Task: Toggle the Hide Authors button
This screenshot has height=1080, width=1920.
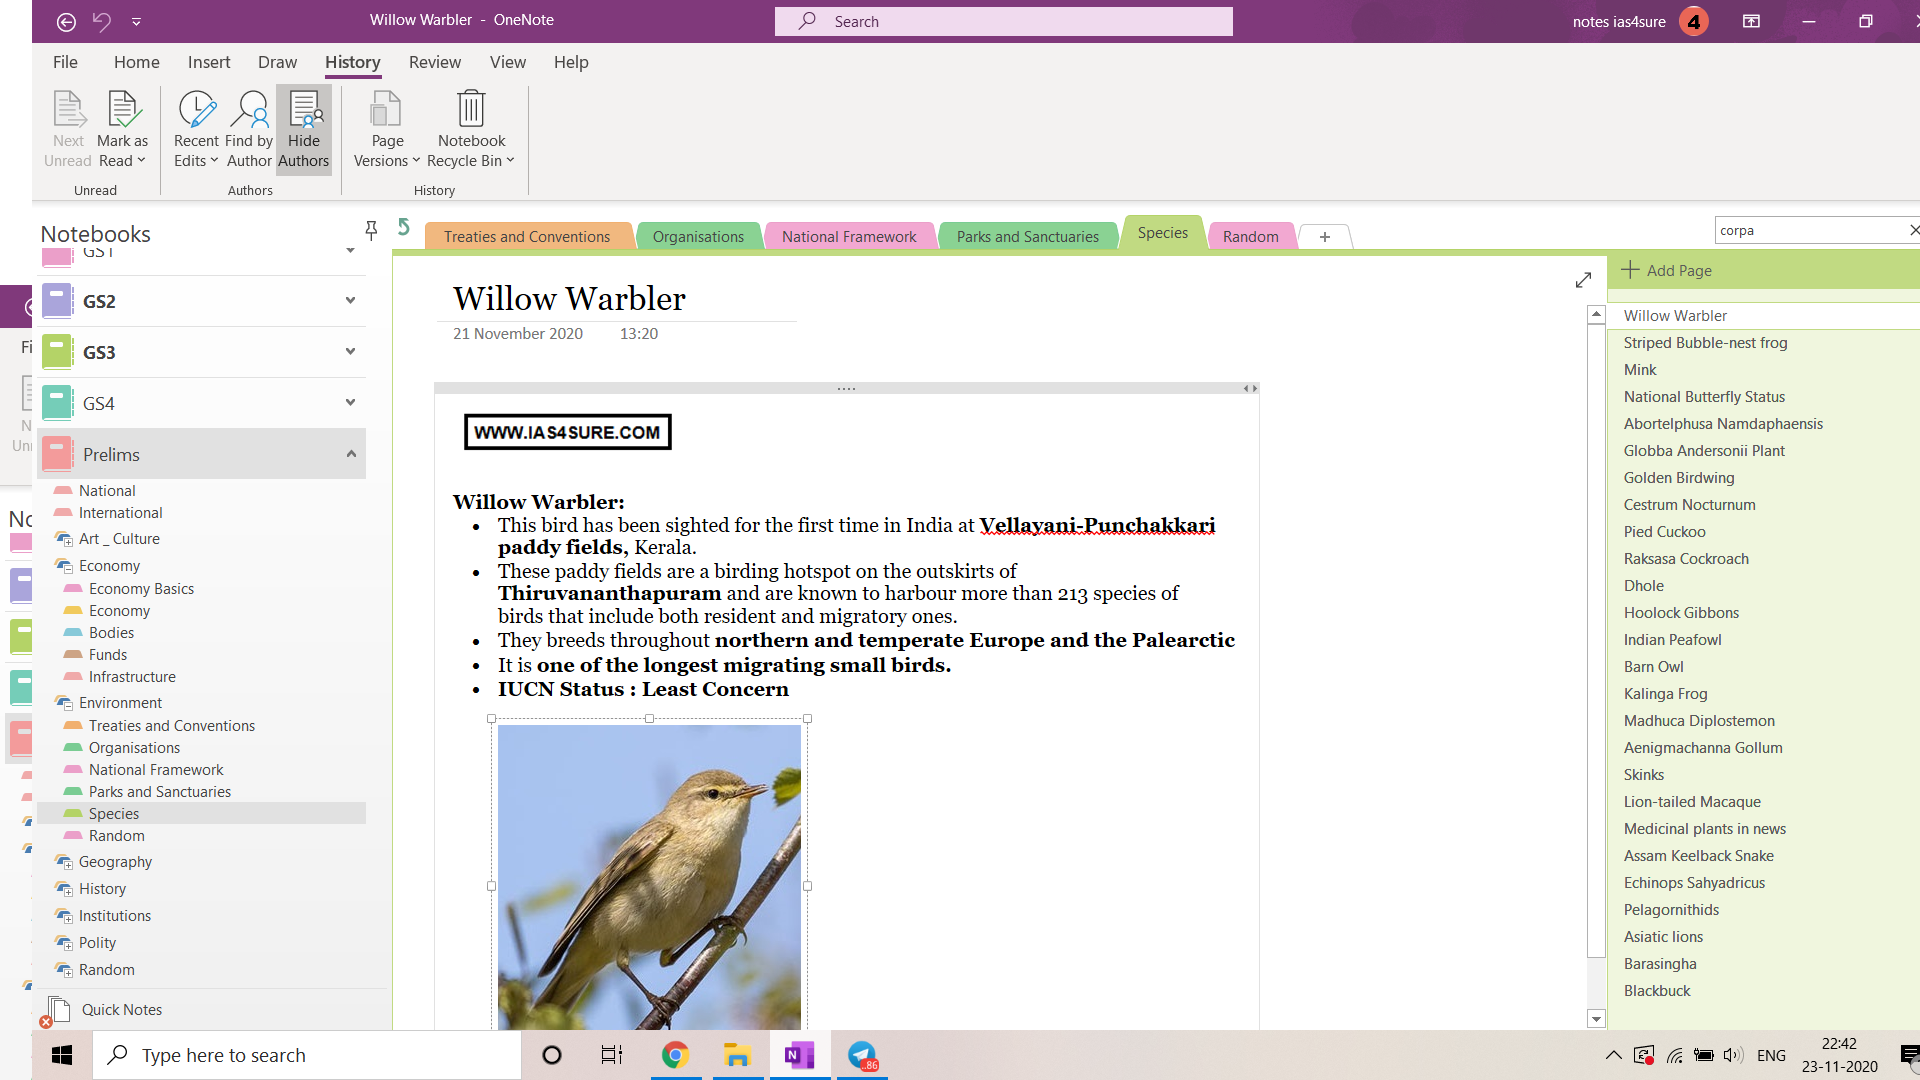Action: (304, 130)
